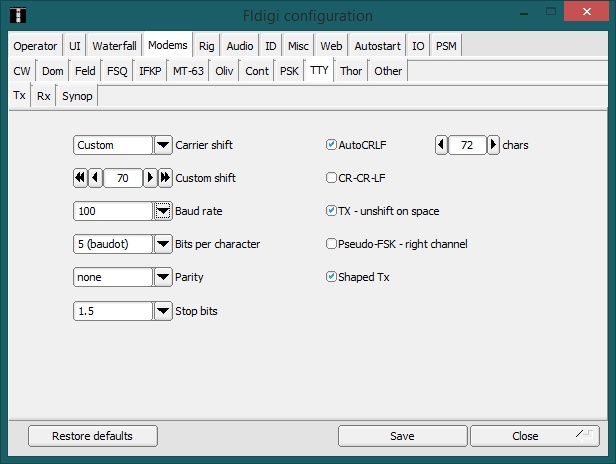Select the CW modem tab
Image resolution: width=616 pixels, height=464 pixels.
click(22, 71)
